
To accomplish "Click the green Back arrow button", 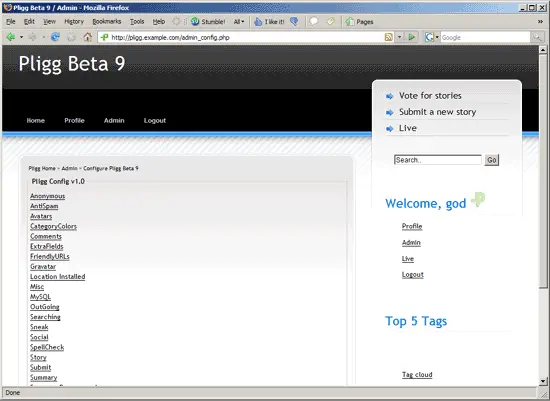I will [11, 36].
